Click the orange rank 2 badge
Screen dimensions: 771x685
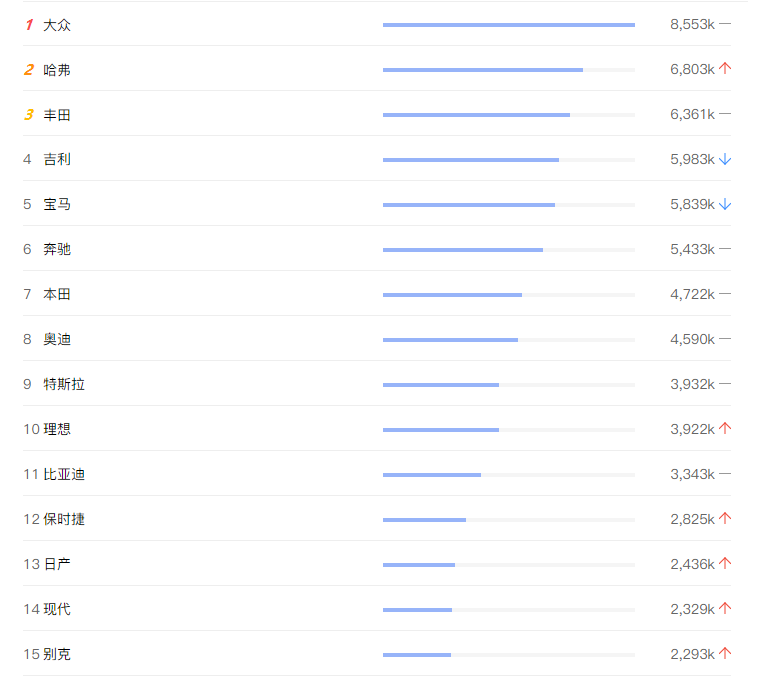point(29,70)
